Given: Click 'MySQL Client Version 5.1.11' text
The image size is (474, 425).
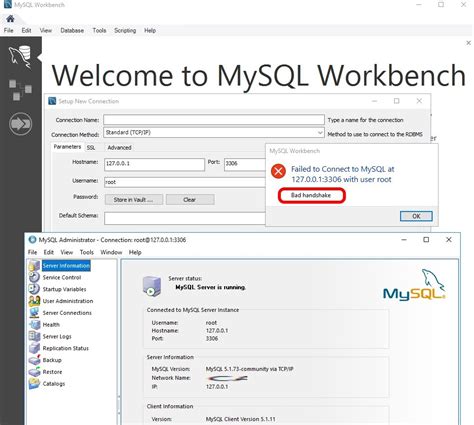Looking at the screenshot, I should [x=241, y=419].
